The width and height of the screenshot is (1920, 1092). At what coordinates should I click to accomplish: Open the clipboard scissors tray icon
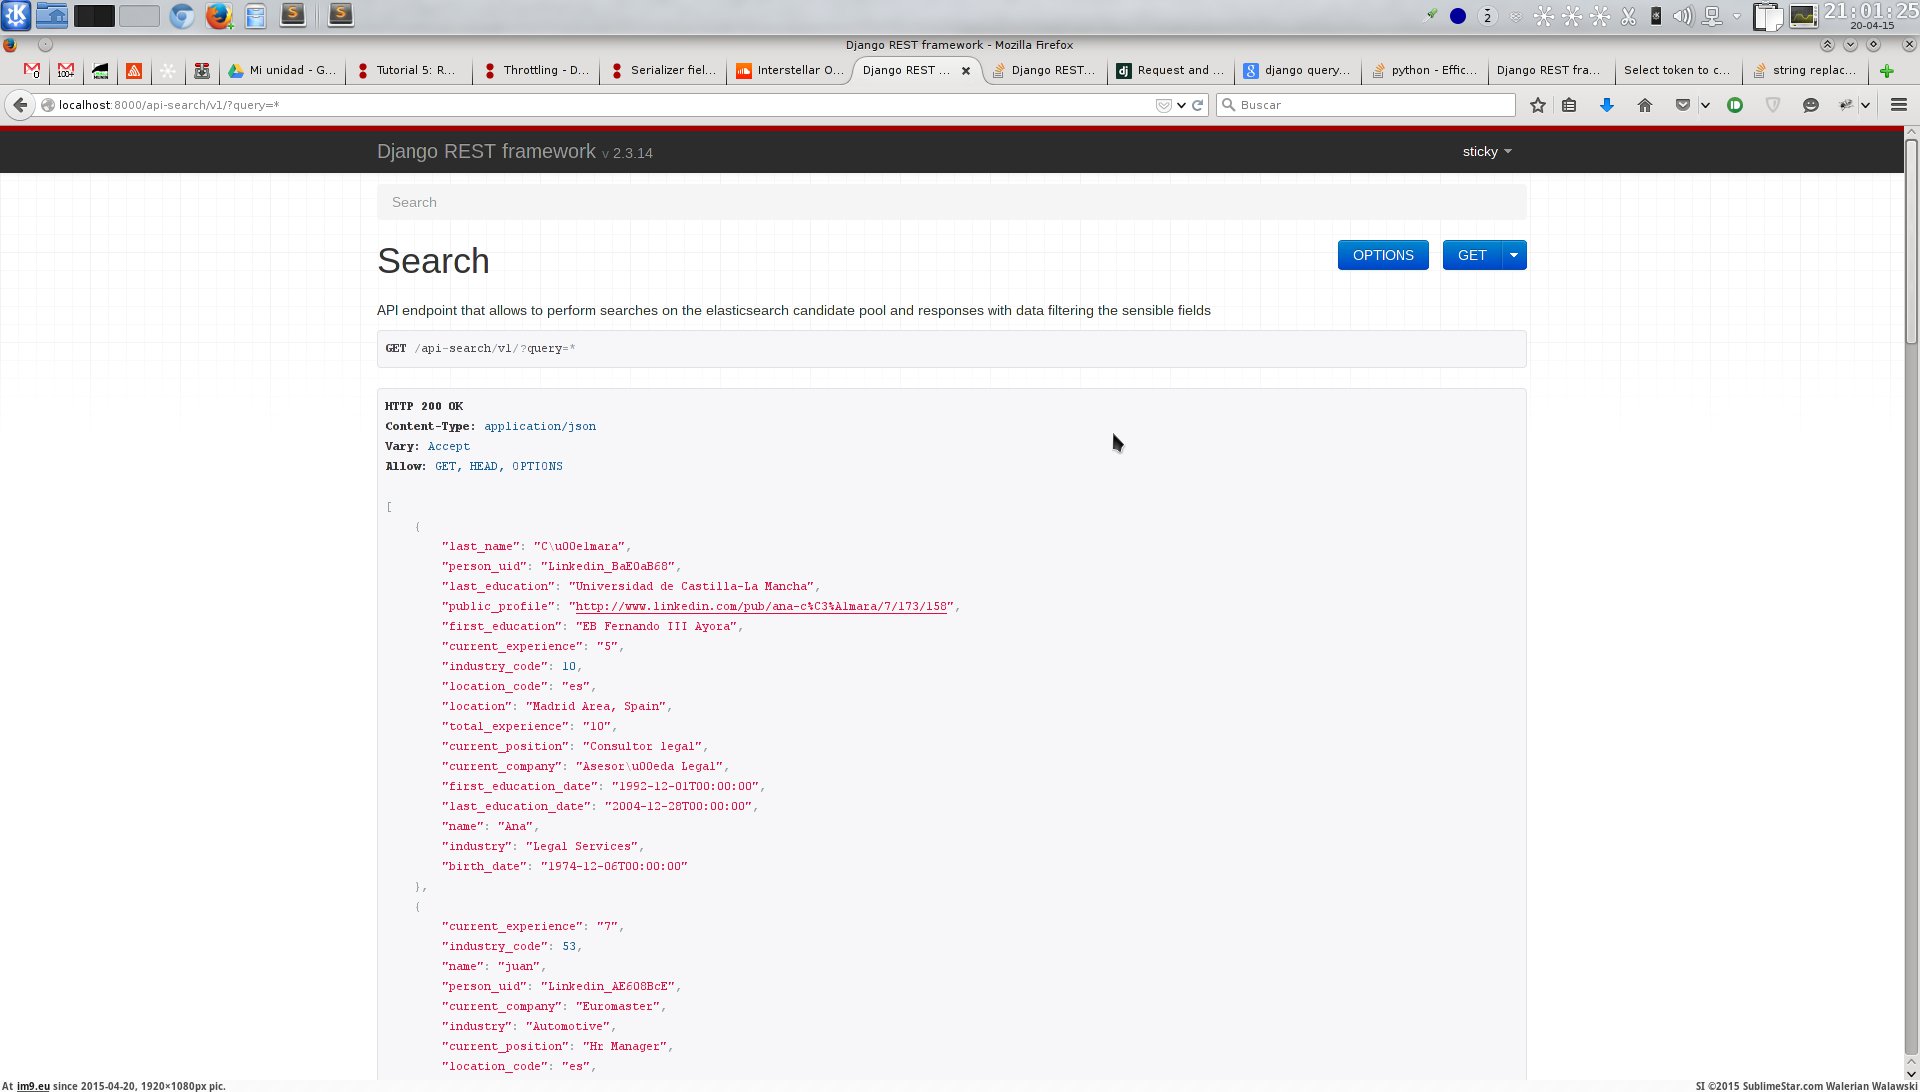pos(1629,16)
